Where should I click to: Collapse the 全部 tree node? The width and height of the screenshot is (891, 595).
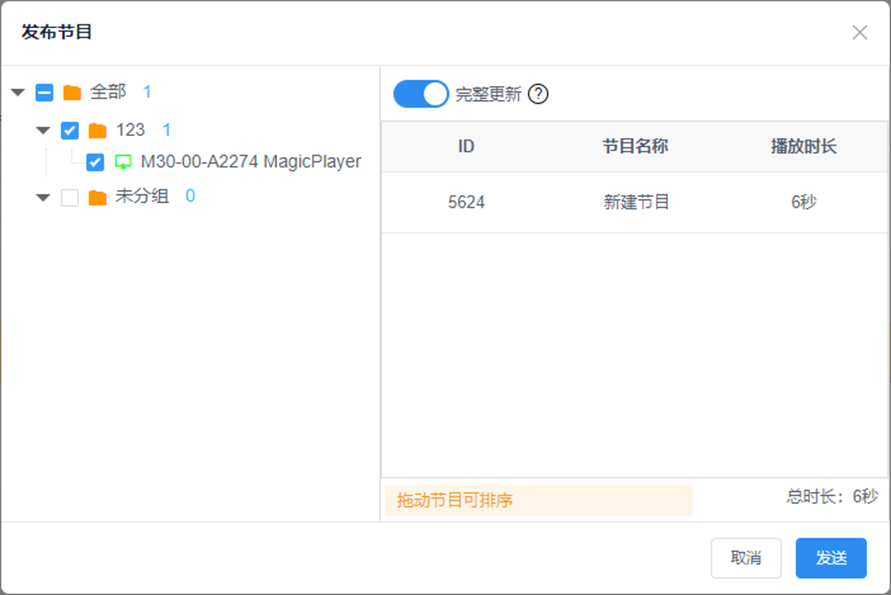click(x=18, y=93)
